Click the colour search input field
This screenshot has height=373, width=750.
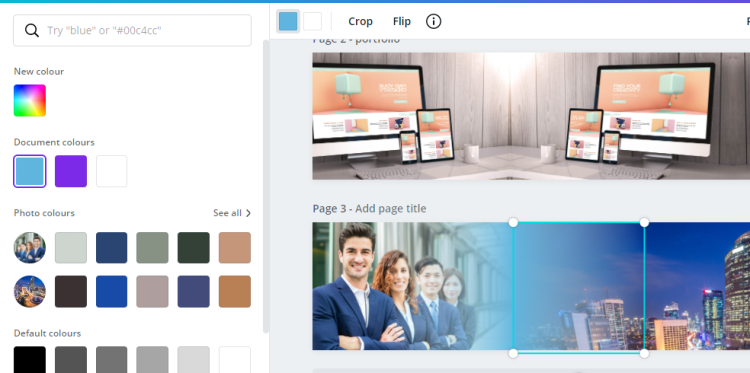pyautogui.click(x=132, y=31)
